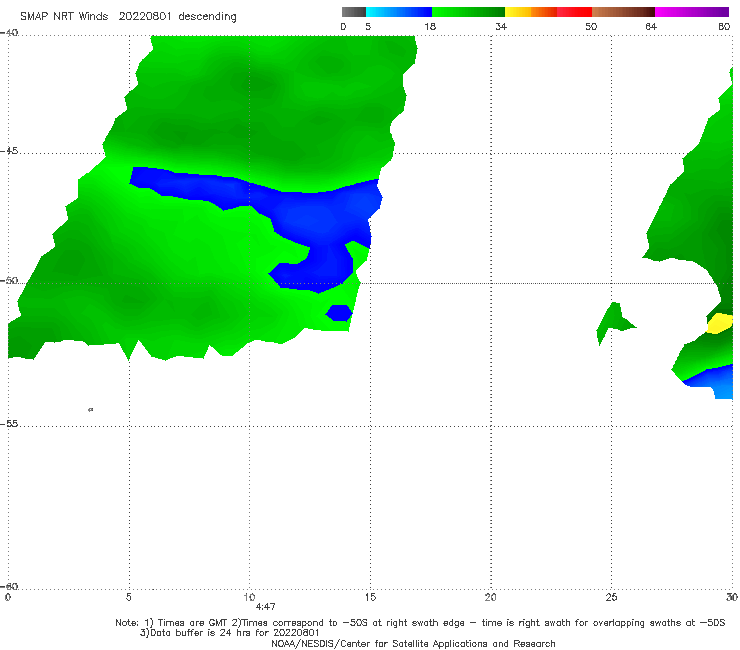Click the small isolated blue patch near longitude 14
The height and width of the screenshot is (650, 740).
339,313
